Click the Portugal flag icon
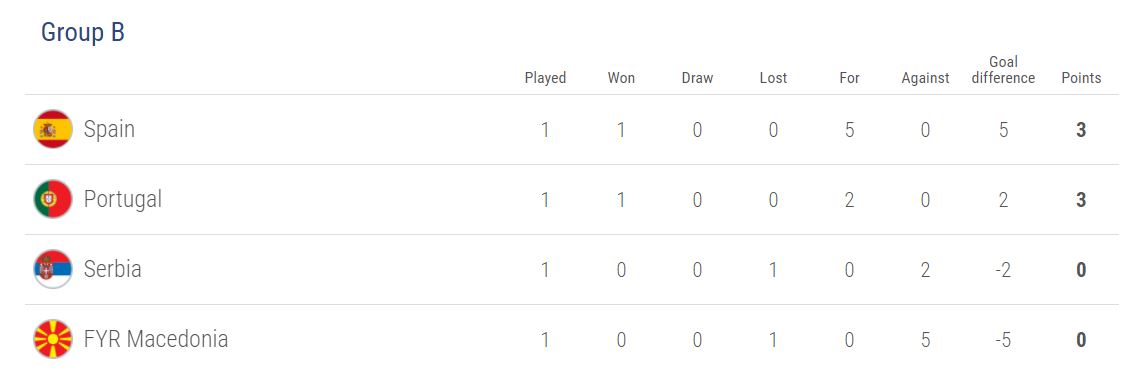This screenshot has height=375, width=1127. tap(52, 199)
